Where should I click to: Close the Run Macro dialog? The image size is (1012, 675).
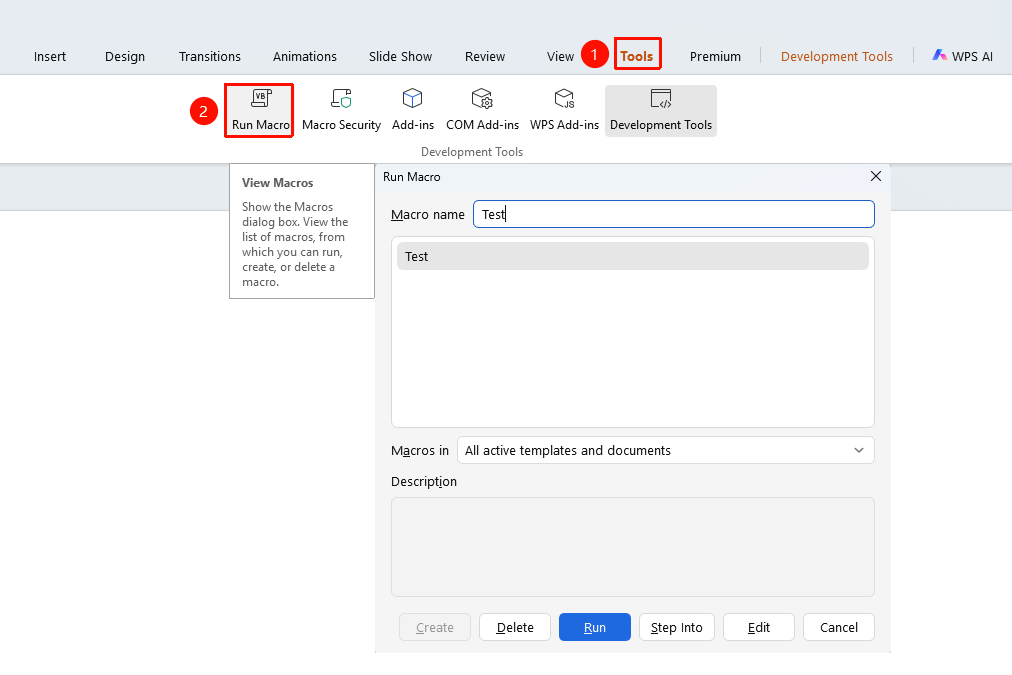point(876,176)
